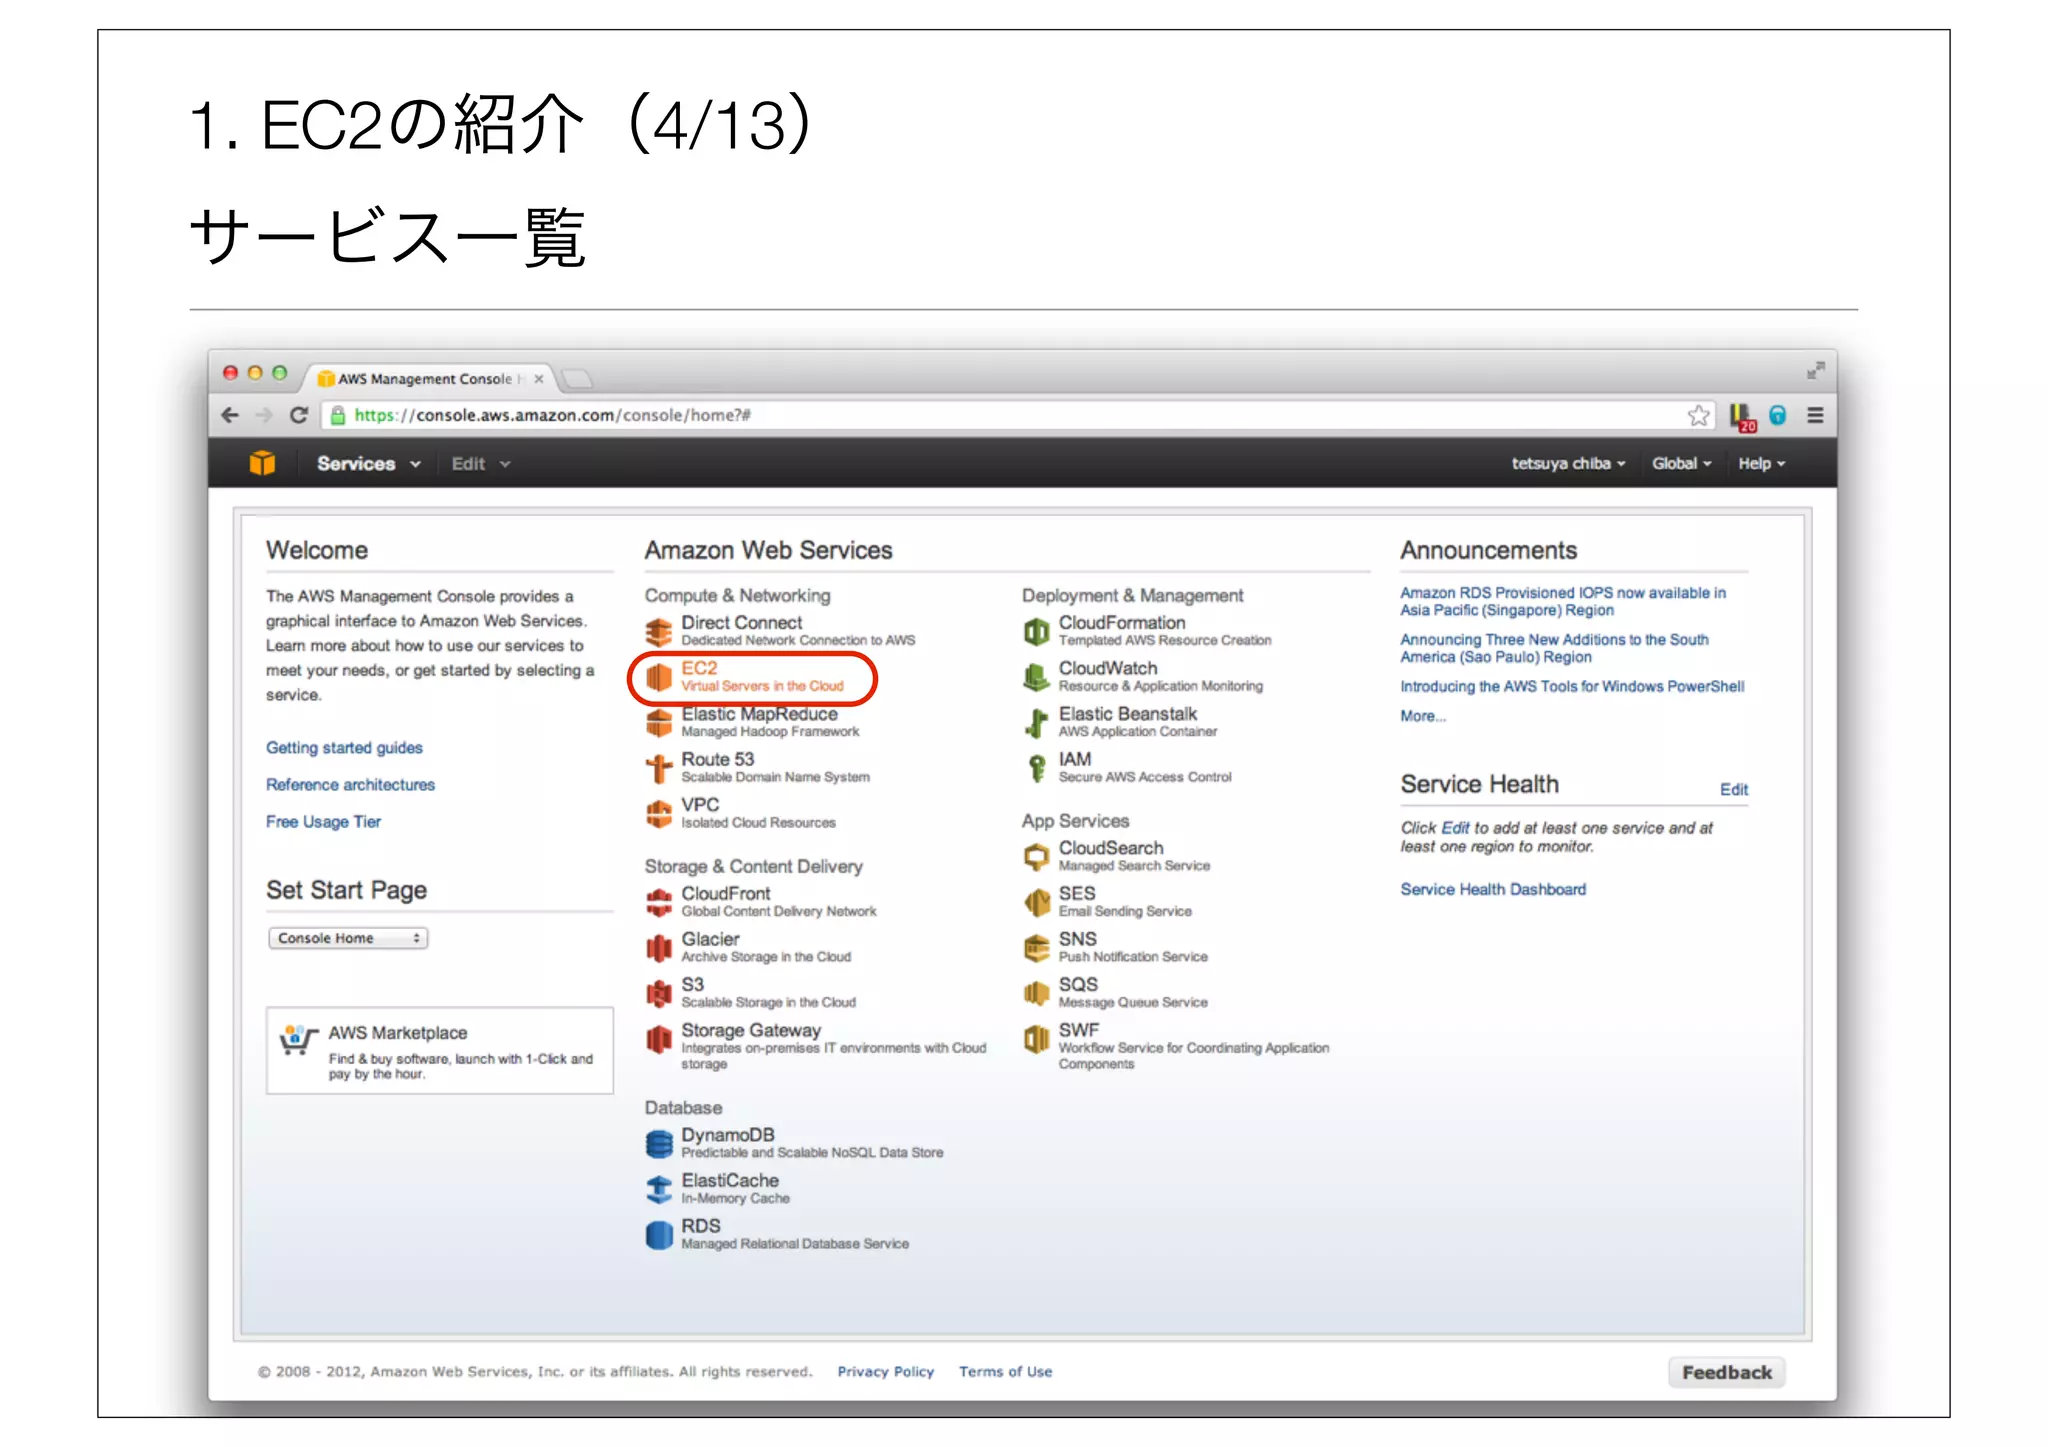
Task: Open the tetsuya chiba account menu
Action: point(1568,464)
